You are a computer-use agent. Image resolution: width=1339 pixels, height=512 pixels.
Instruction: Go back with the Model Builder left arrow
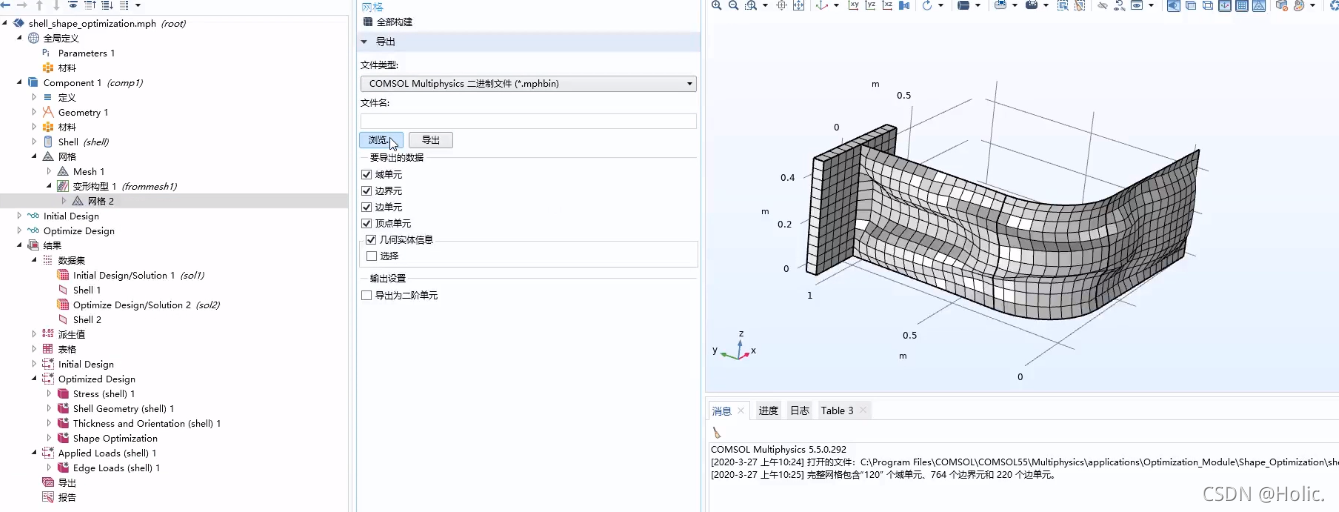tap(5, 5)
